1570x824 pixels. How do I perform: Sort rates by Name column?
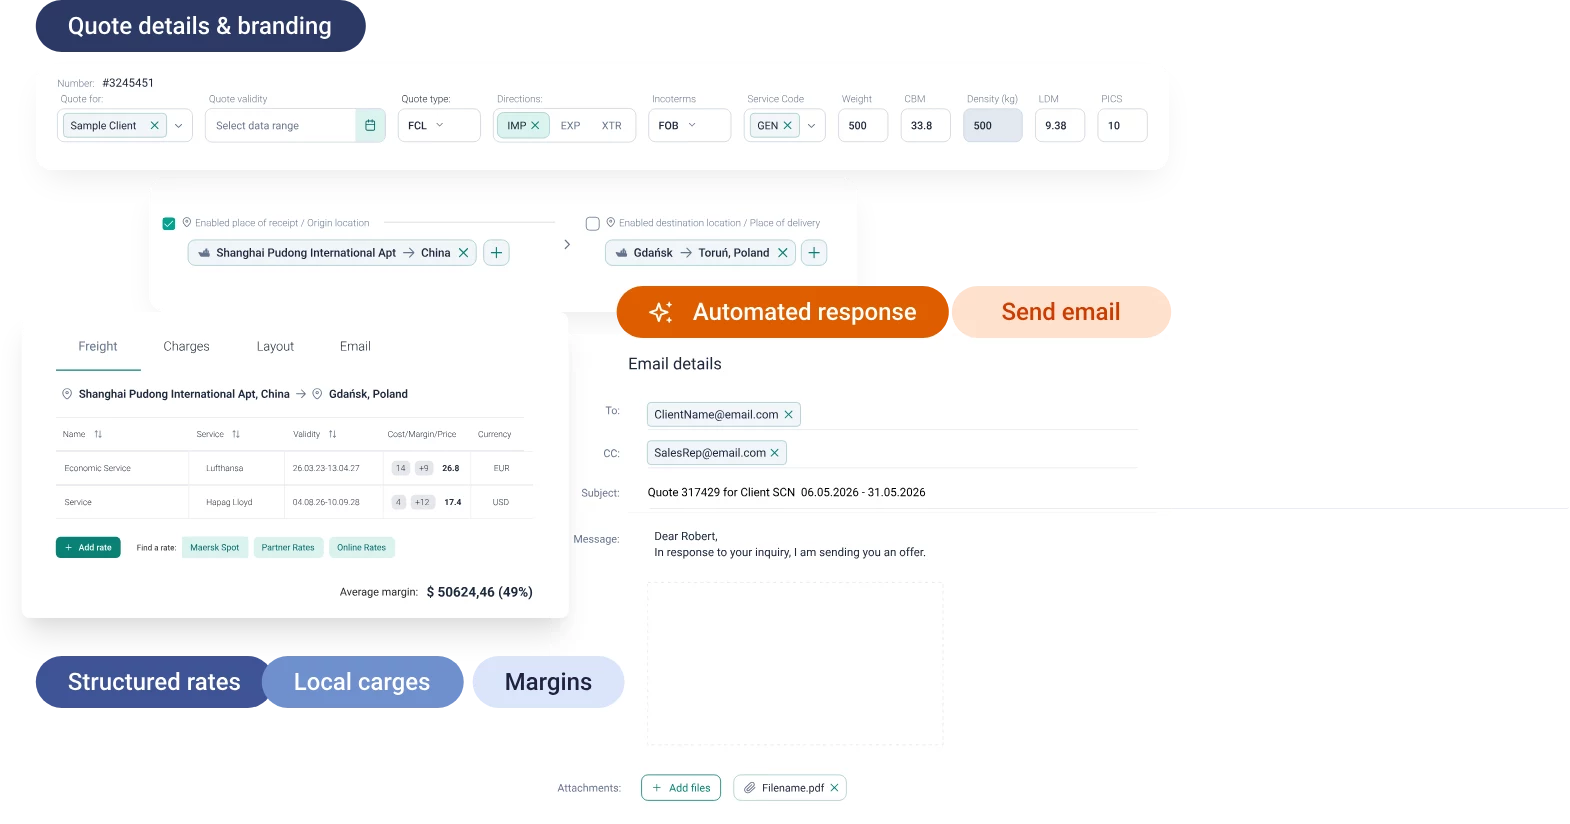click(98, 435)
